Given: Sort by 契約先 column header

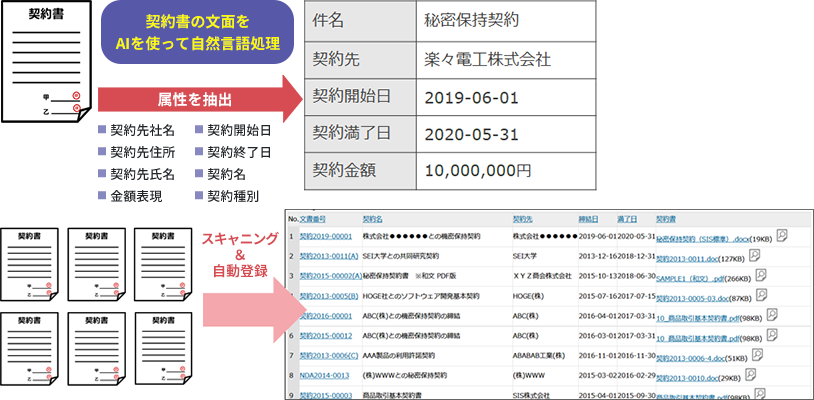Looking at the screenshot, I should pos(522,219).
